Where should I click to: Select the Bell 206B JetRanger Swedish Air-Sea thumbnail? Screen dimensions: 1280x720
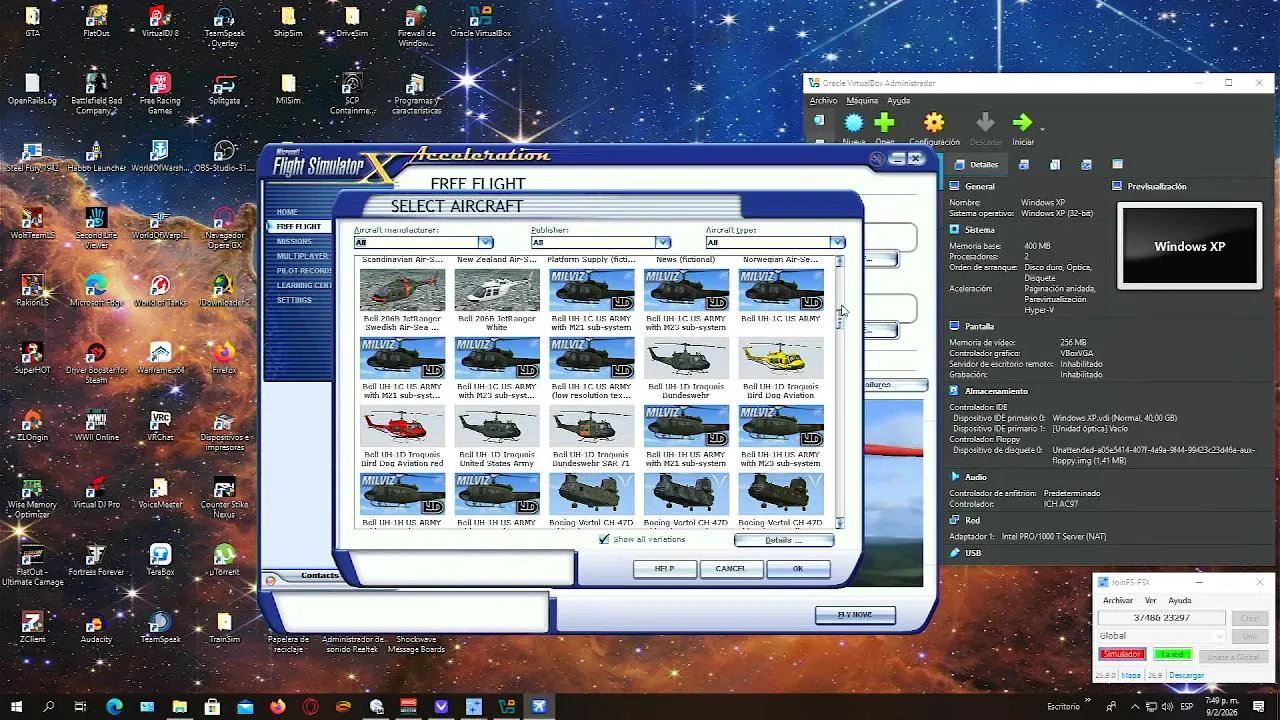(402, 291)
